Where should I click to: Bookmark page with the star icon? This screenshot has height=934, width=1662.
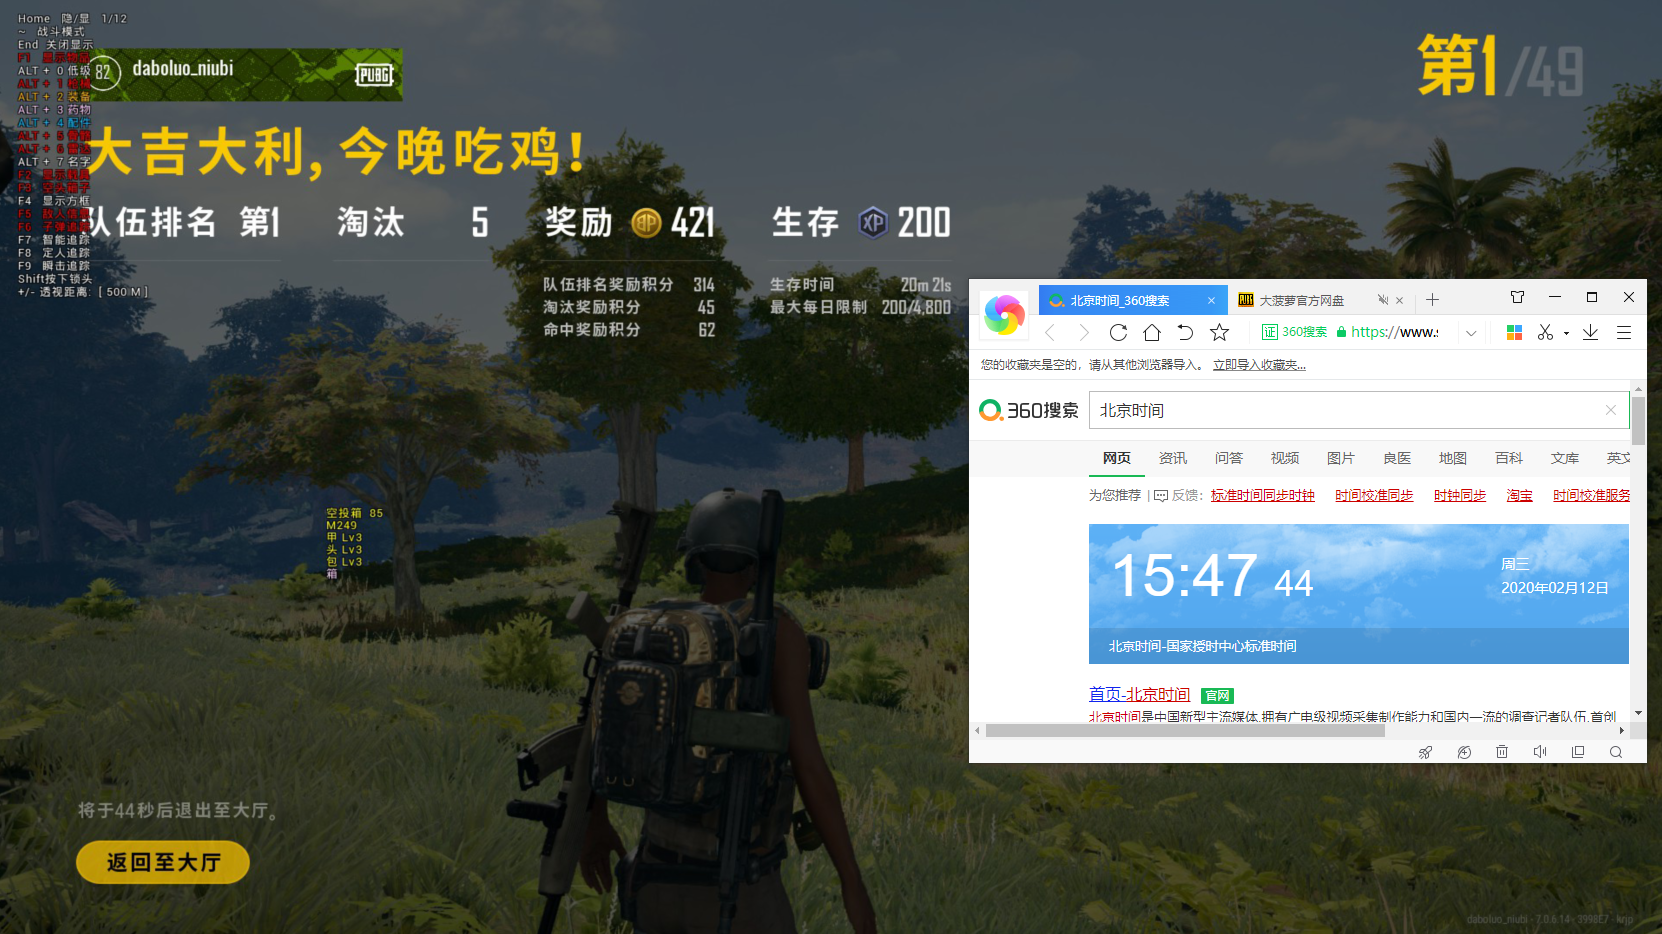[x=1219, y=332]
